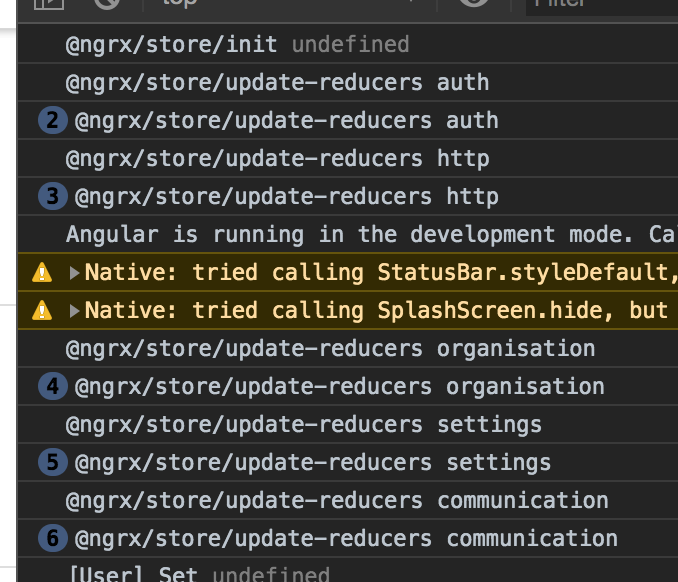Click the 'Native: tried calling StatusBar.styleDefault' warning text
This screenshot has height=582, width=678.
[x=381, y=273]
